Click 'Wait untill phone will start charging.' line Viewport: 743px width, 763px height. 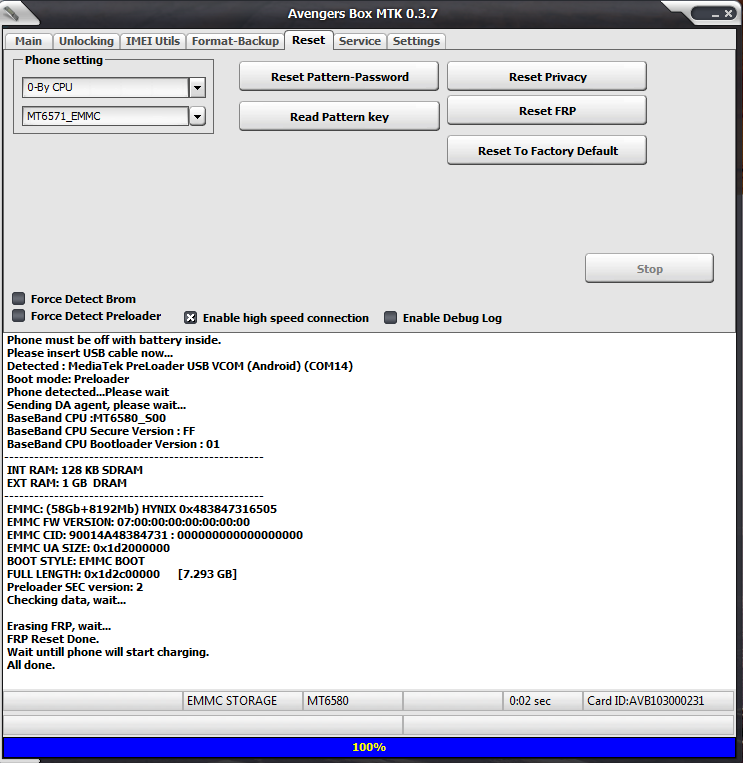[108, 652]
